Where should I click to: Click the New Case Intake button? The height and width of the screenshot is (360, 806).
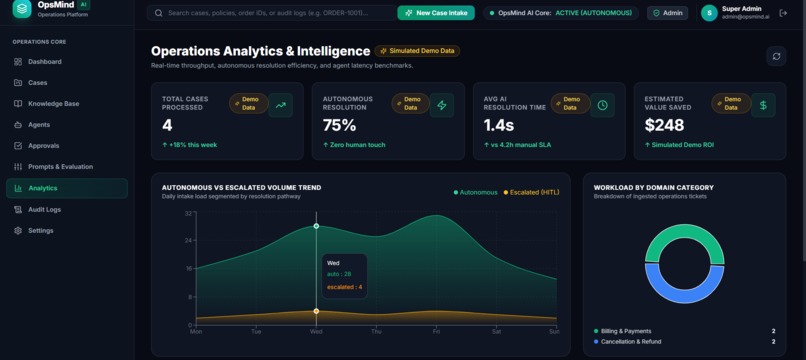(x=436, y=13)
